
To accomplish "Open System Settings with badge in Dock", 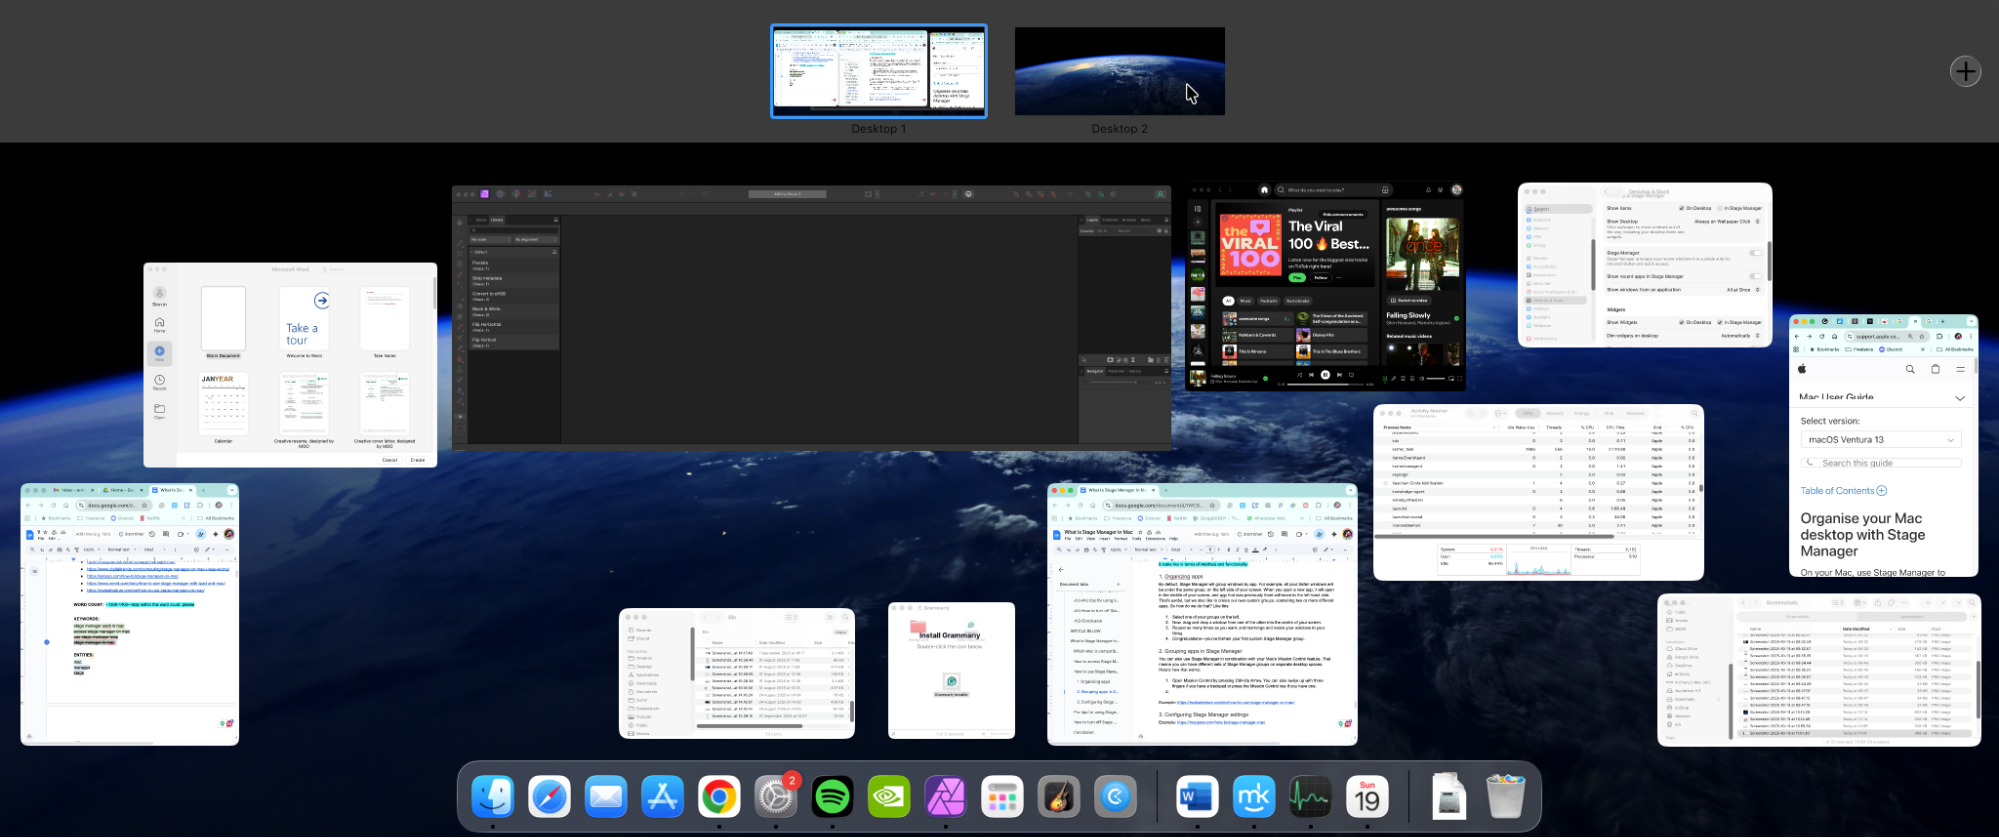I will [x=776, y=797].
